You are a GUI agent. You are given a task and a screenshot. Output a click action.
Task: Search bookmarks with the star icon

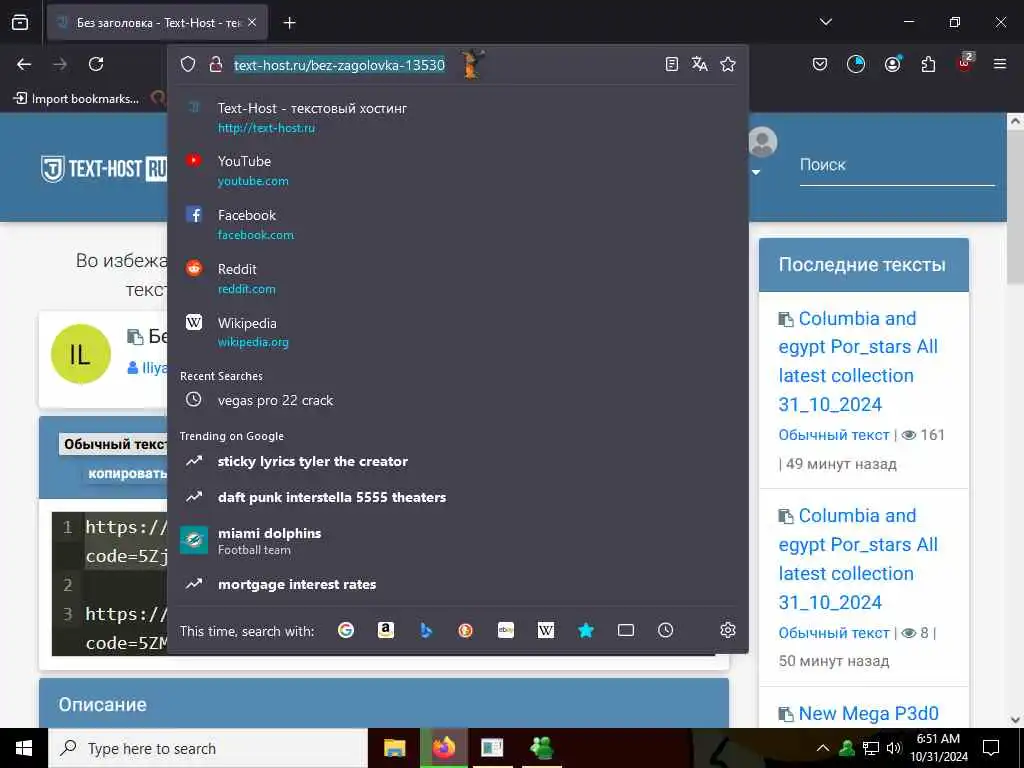pos(586,630)
